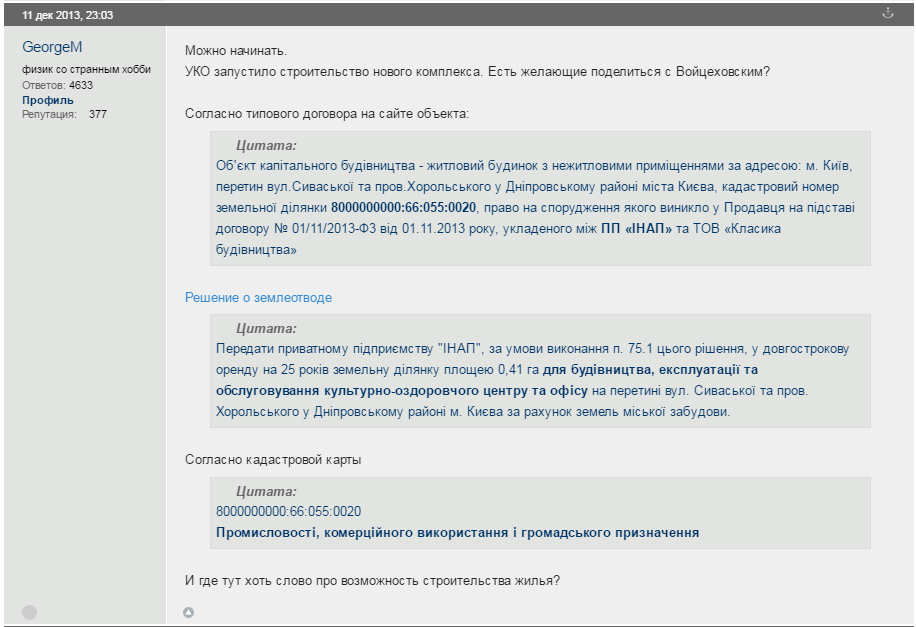Click the anchor permalink icon in post header
This screenshot has width=916, height=627.
click(886, 13)
